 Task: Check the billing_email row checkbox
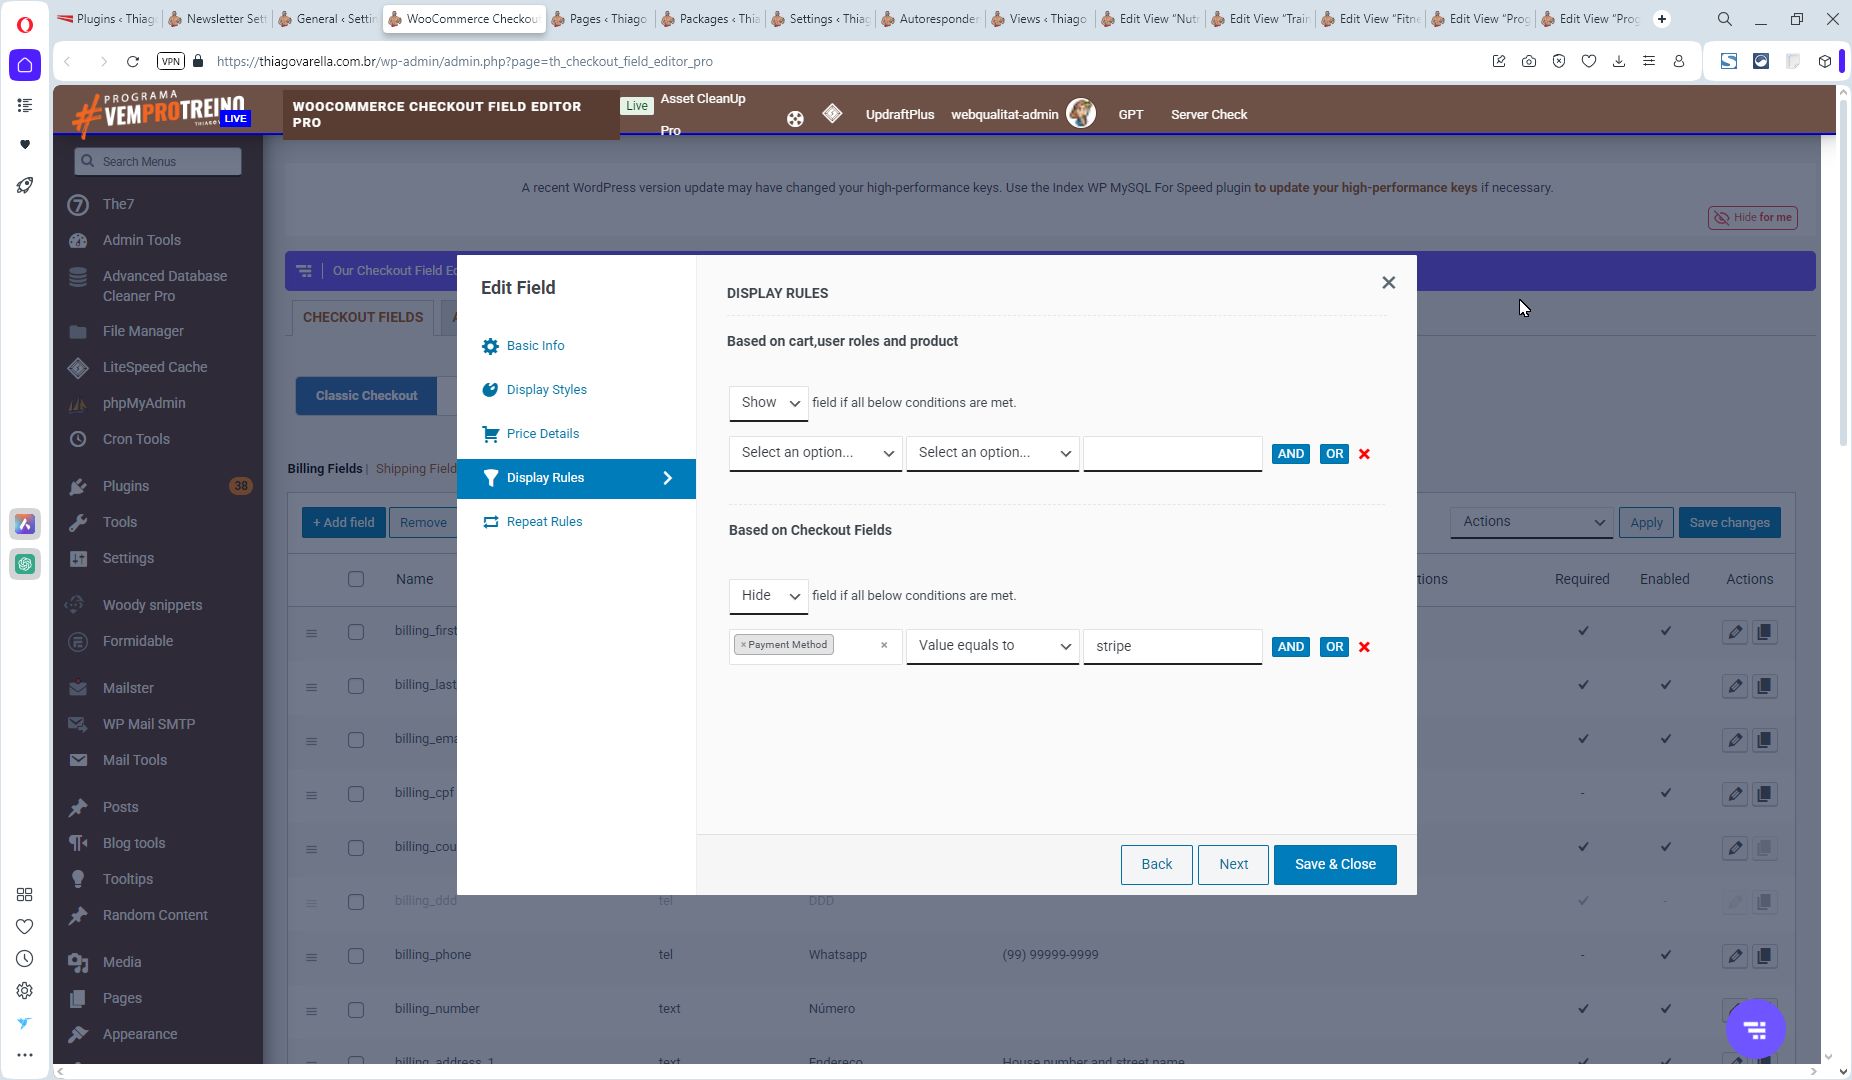tap(356, 740)
